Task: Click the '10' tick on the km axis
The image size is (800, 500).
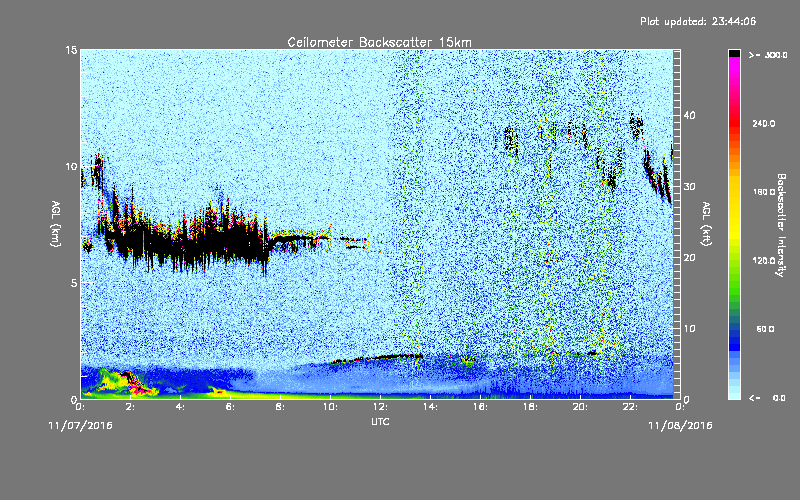Action: pos(71,166)
